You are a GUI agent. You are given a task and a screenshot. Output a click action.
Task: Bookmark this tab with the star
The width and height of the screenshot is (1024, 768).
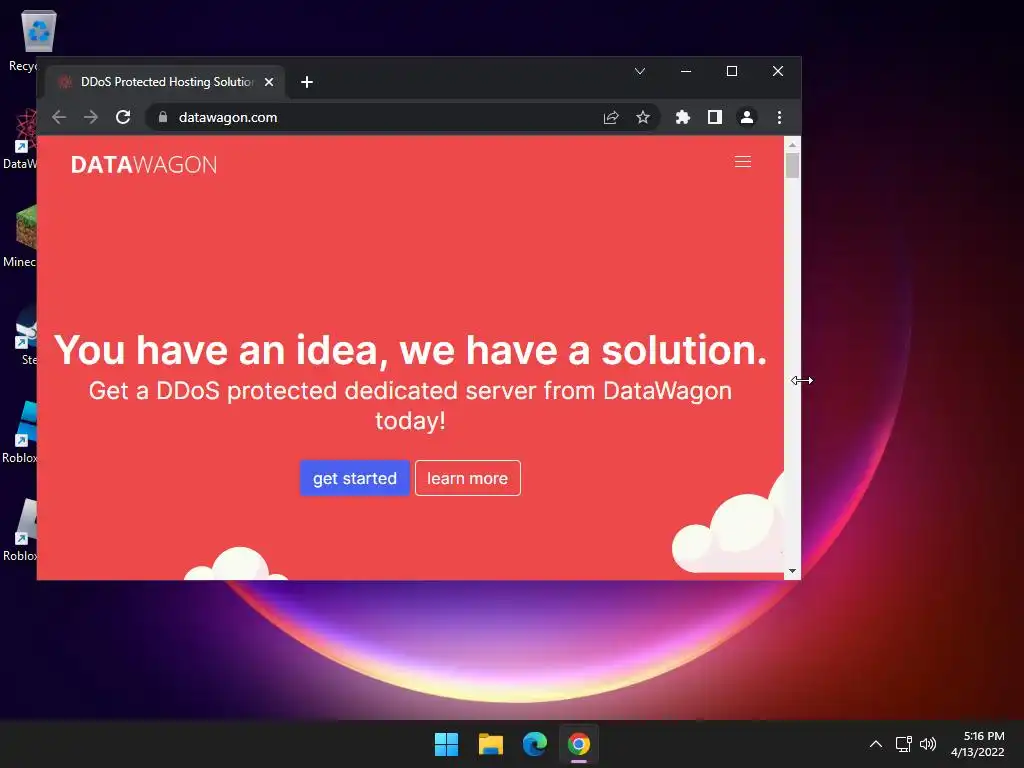click(643, 117)
